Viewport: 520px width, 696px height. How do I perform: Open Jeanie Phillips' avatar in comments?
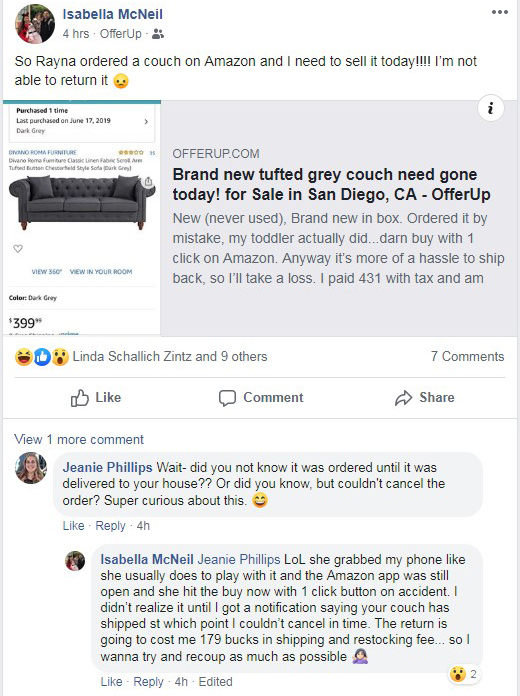(x=31, y=468)
